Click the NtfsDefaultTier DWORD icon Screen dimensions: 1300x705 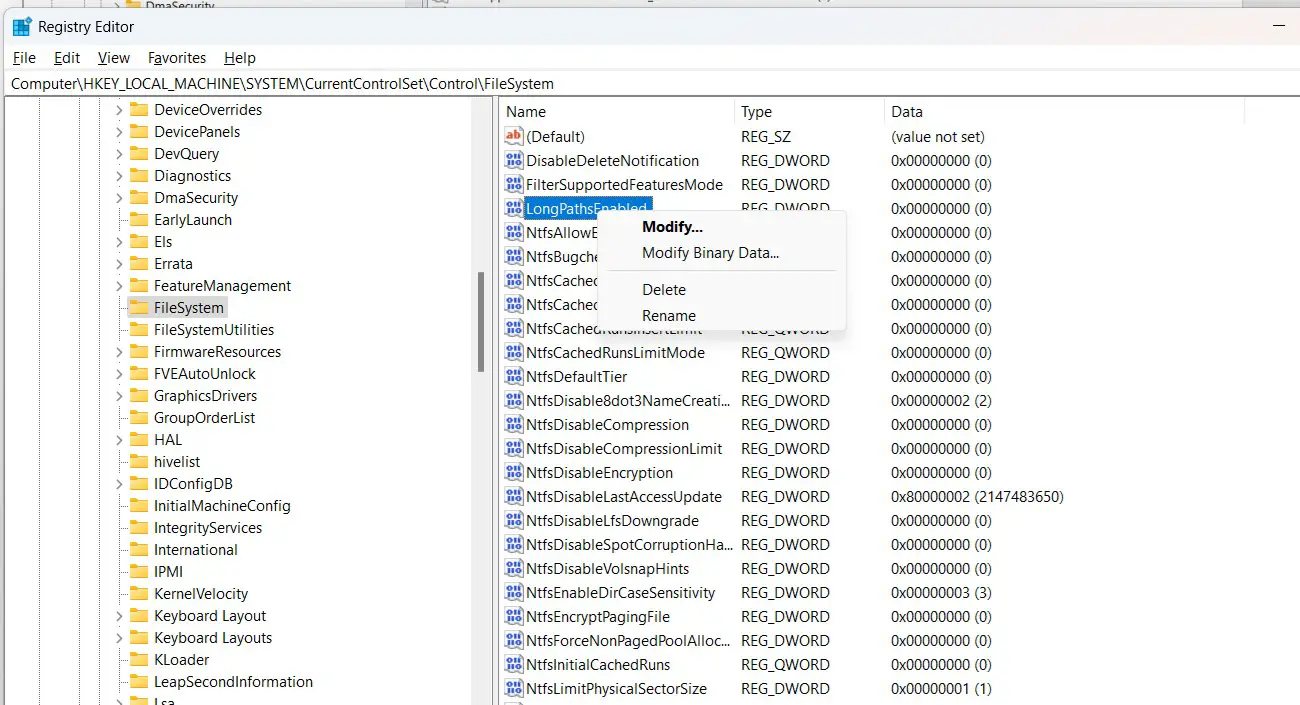coord(514,376)
